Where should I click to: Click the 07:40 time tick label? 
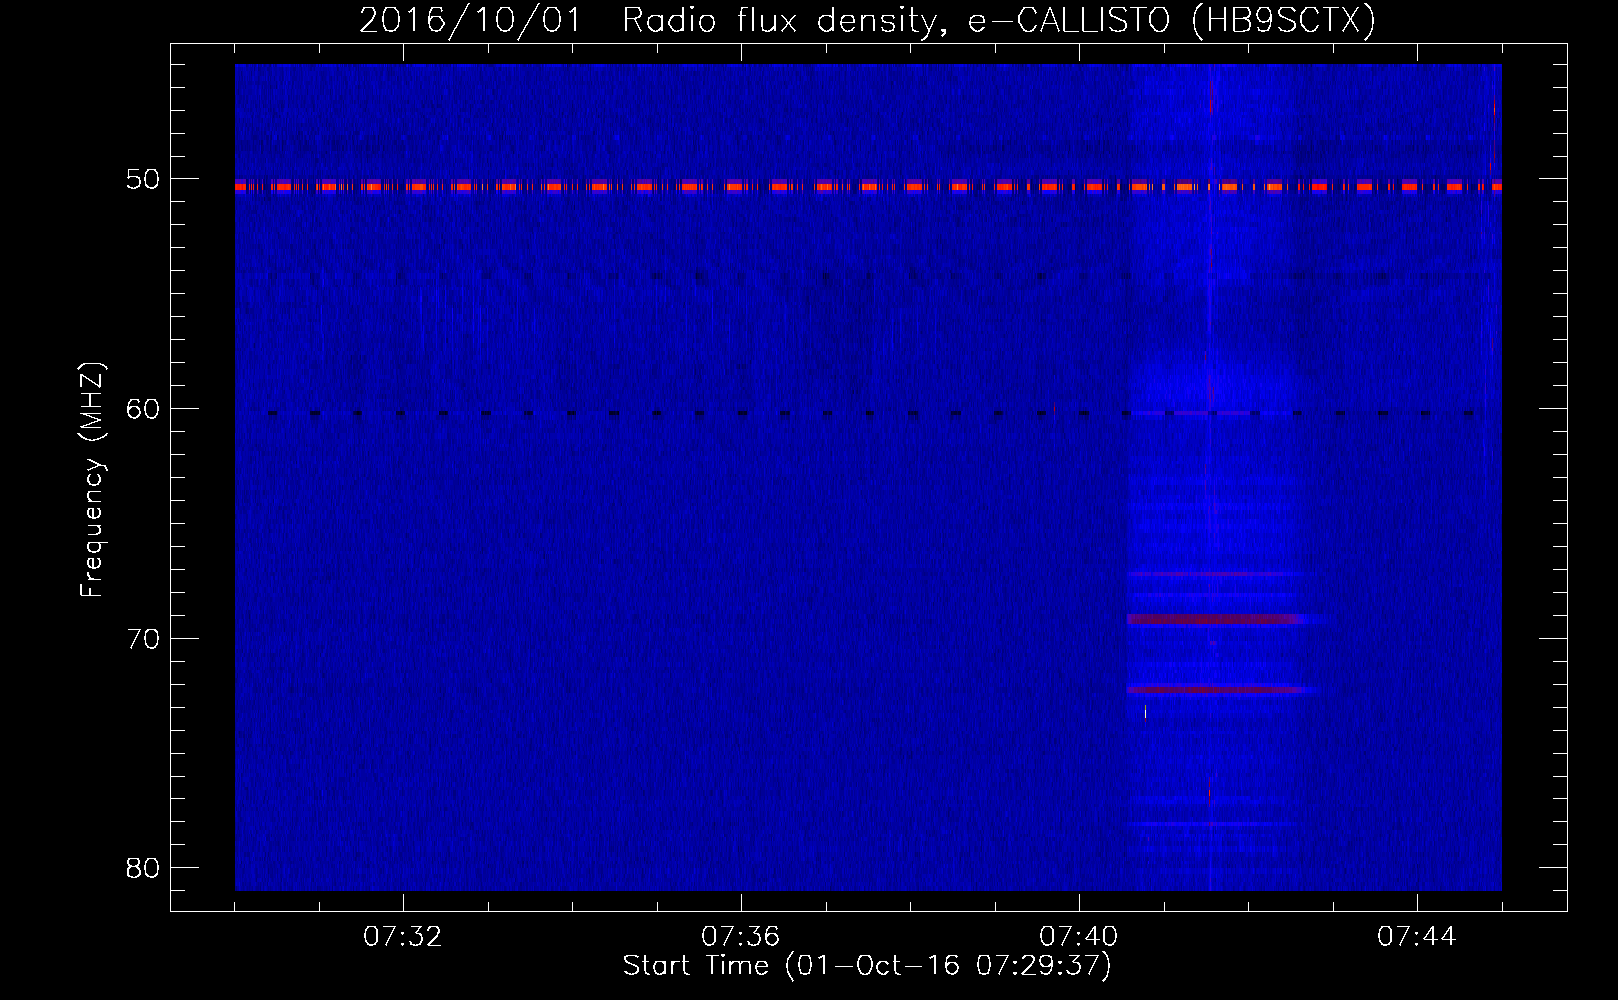pos(1079,937)
